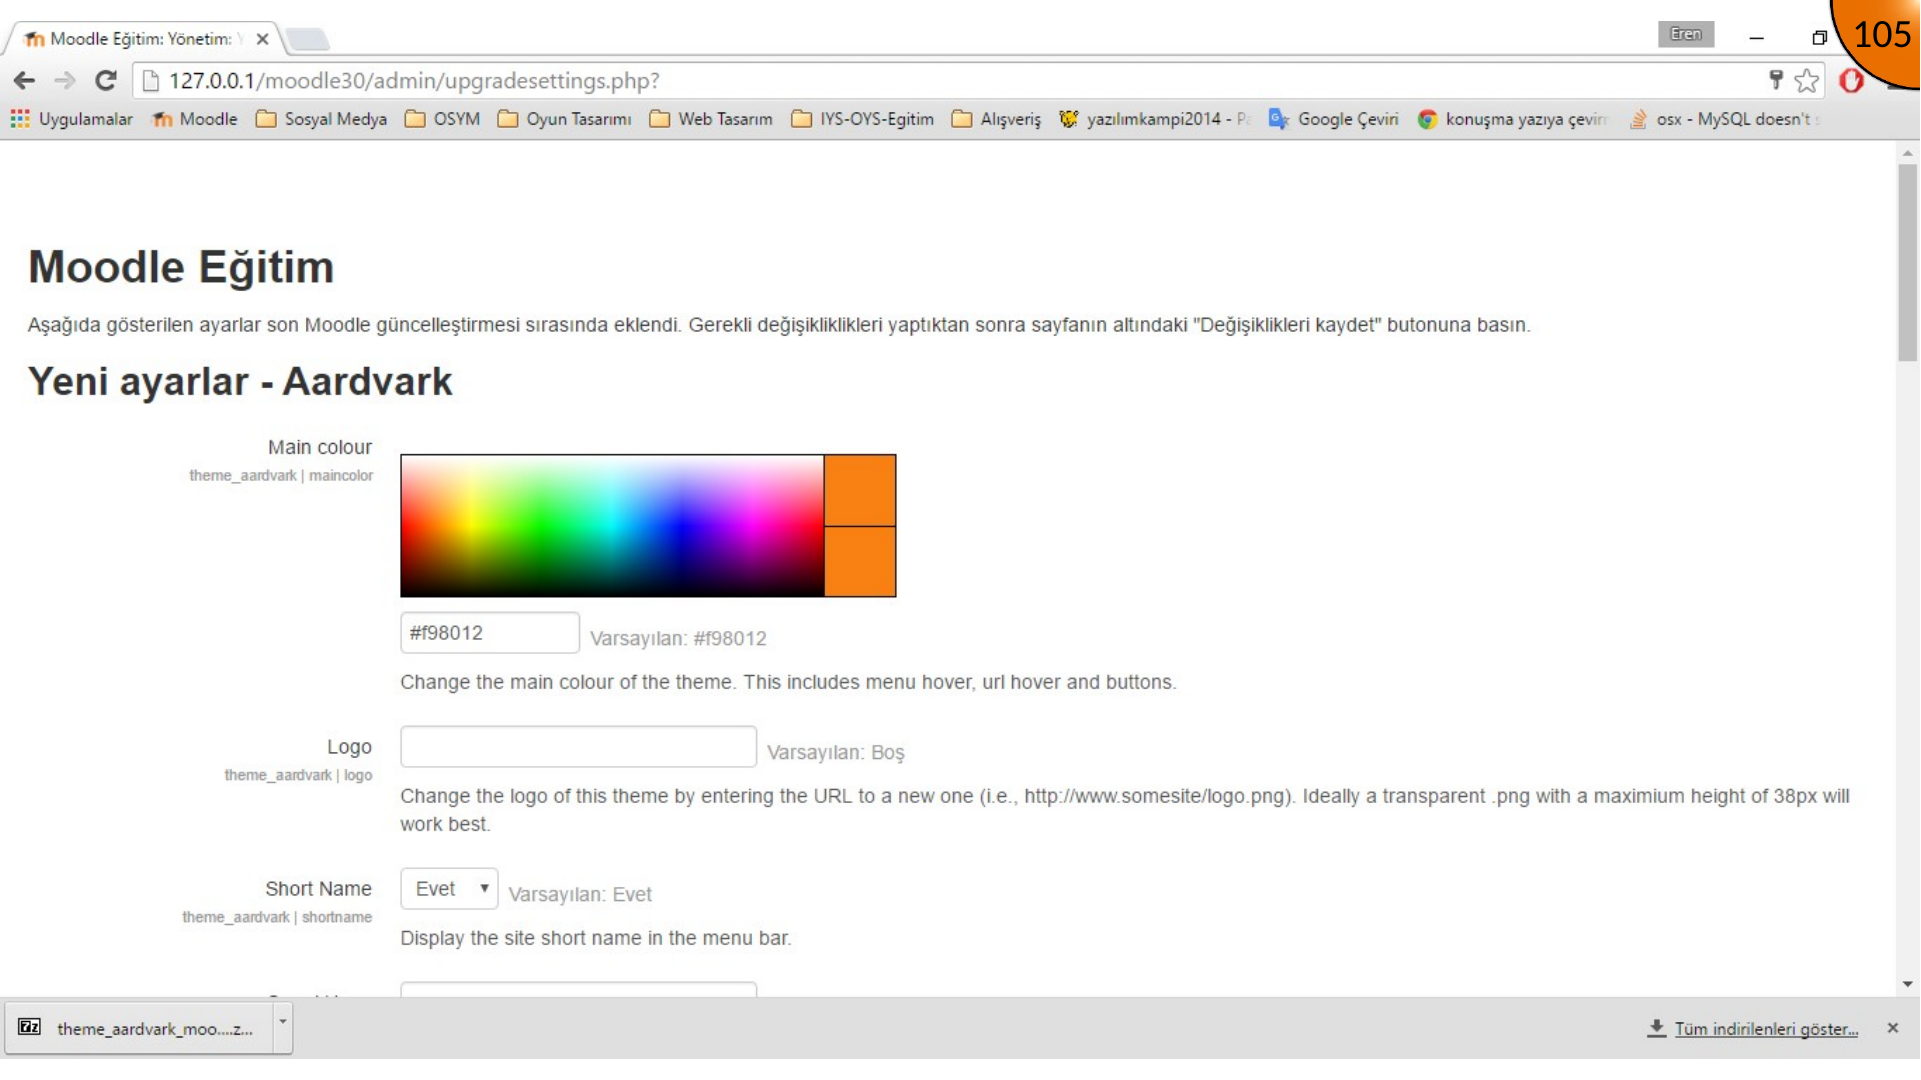Open the Web Tasarım bookmark folder
1921x1080 pixels.
click(711, 119)
